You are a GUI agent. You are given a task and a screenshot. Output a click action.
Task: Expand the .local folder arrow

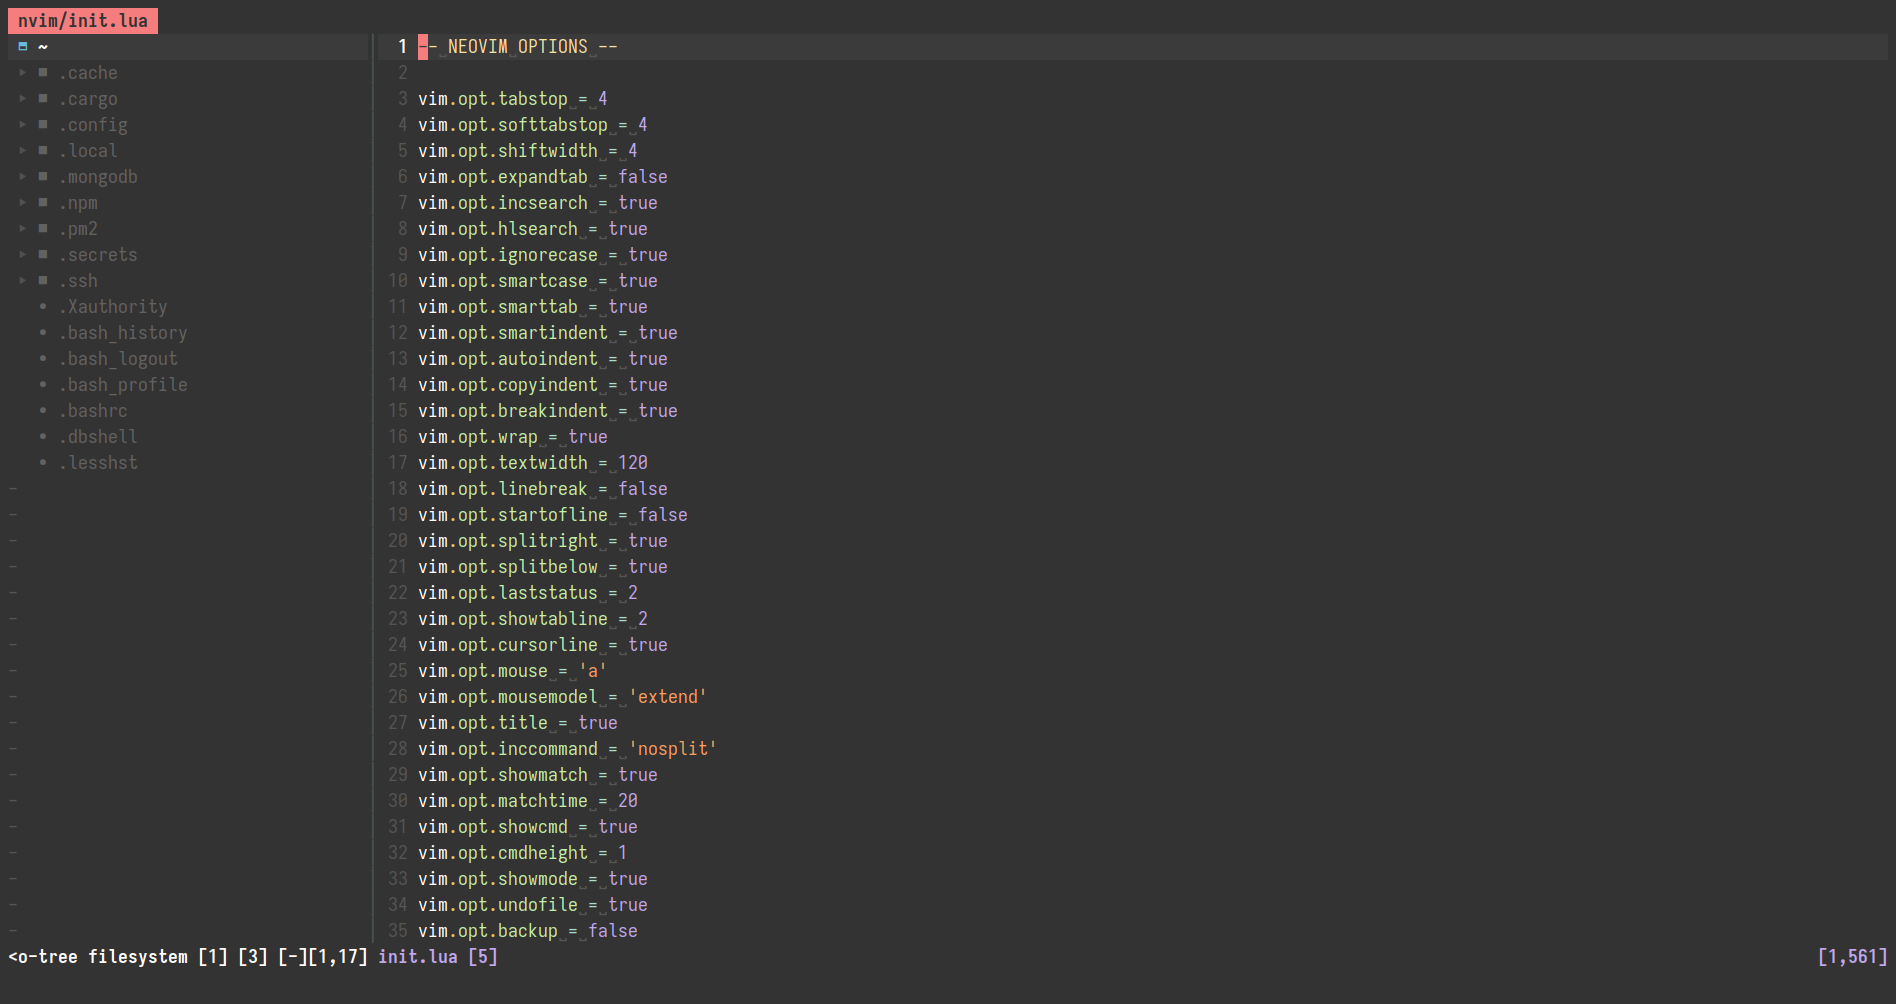(23, 150)
